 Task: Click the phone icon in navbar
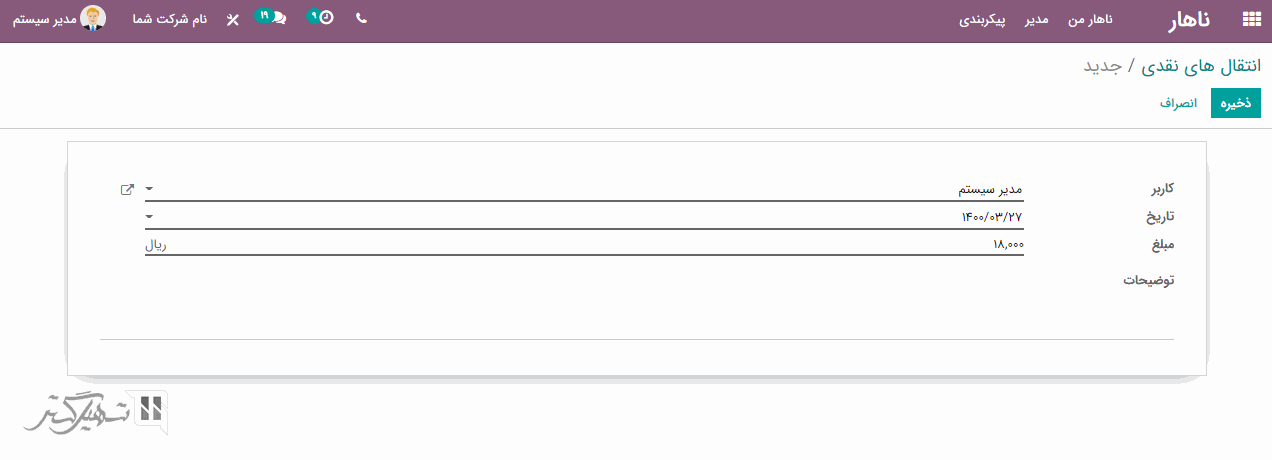tap(361, 18)
